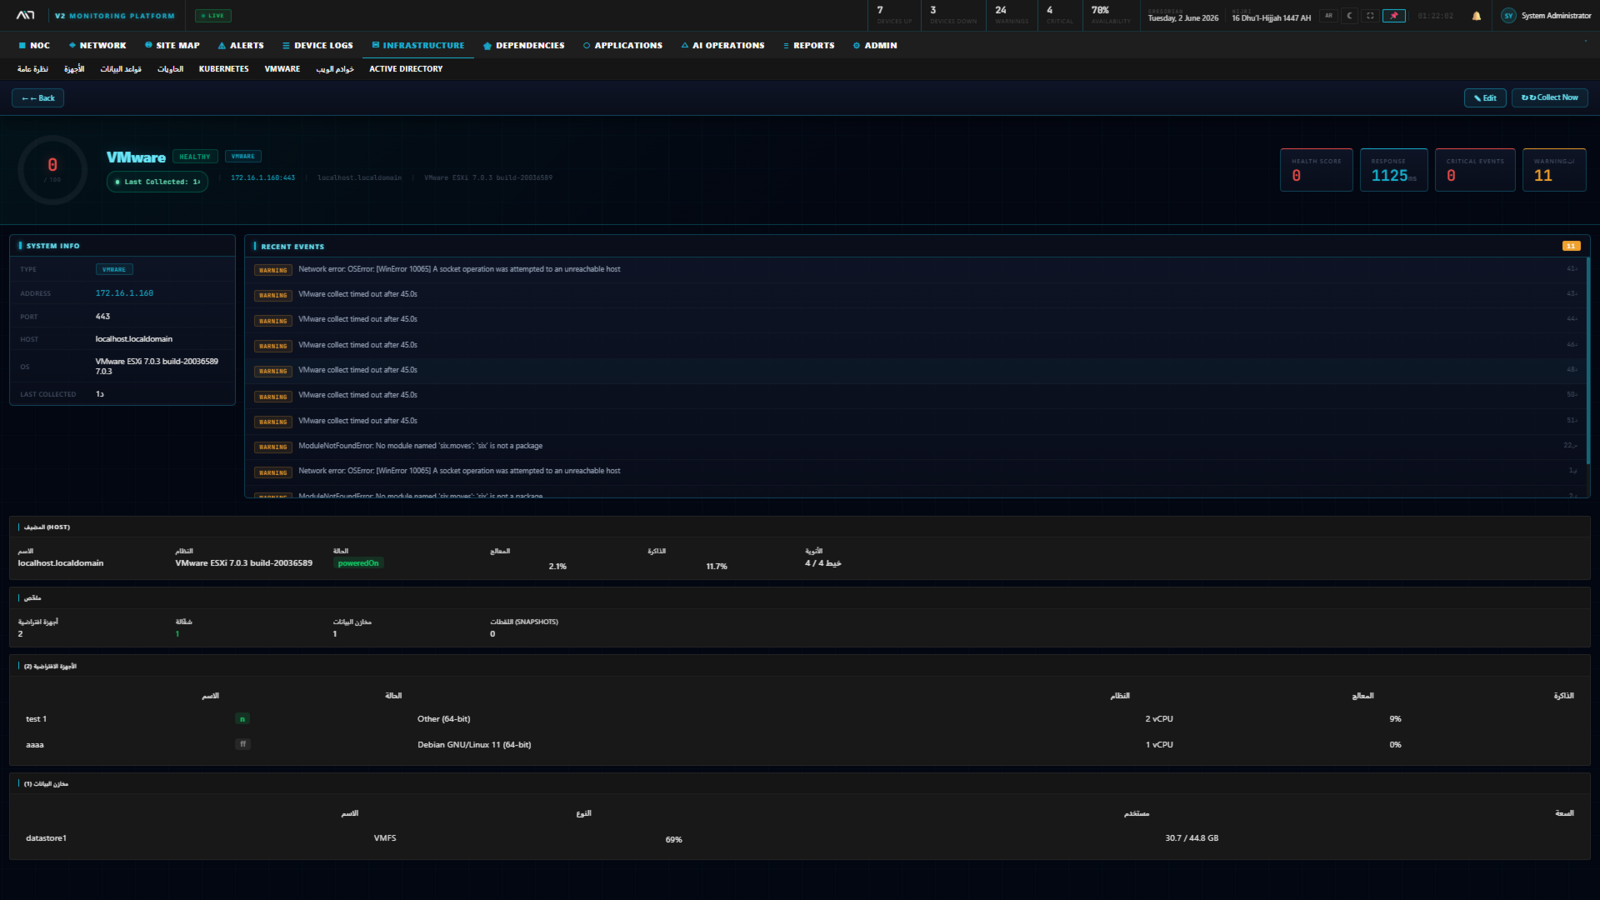Viewport: 1600px width, 900px height.
Task: Switch to the Kubernetes sub-tab
Action: click(x=224, y=69)
